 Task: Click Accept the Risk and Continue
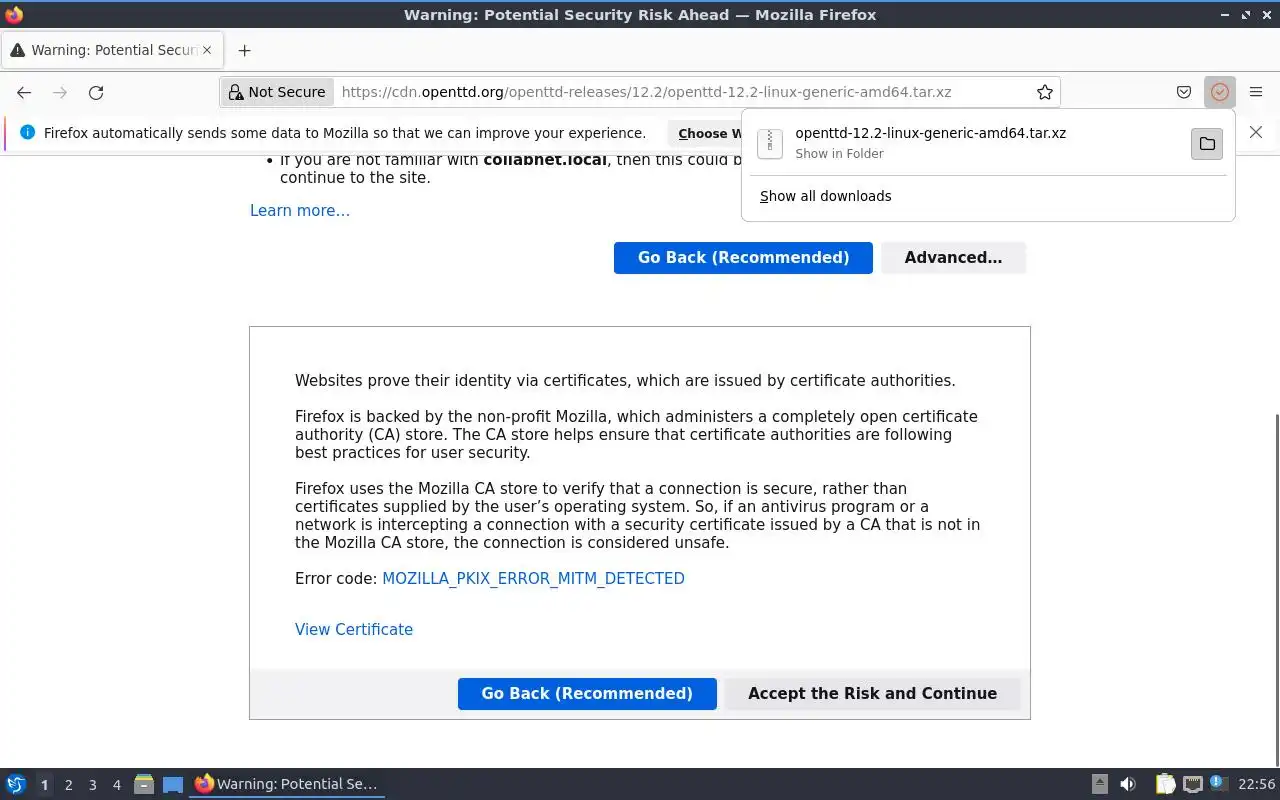click(872, 694)
